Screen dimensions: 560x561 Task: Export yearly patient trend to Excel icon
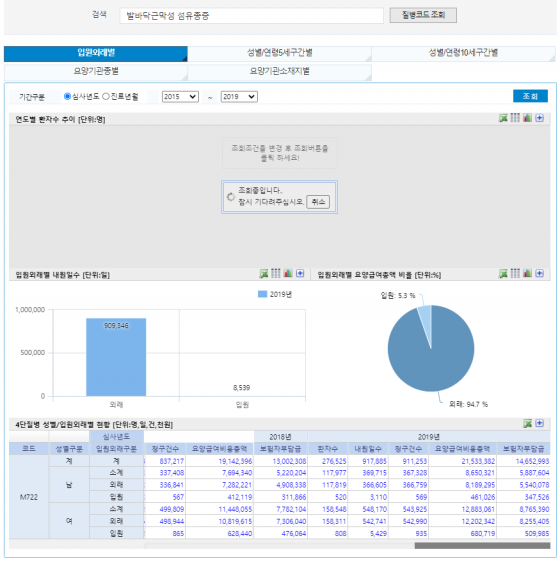[503, 118]
